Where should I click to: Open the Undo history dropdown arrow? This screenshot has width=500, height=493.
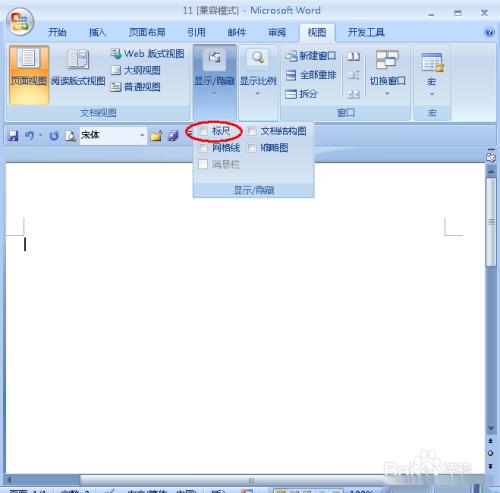click(x=41, y=135)
